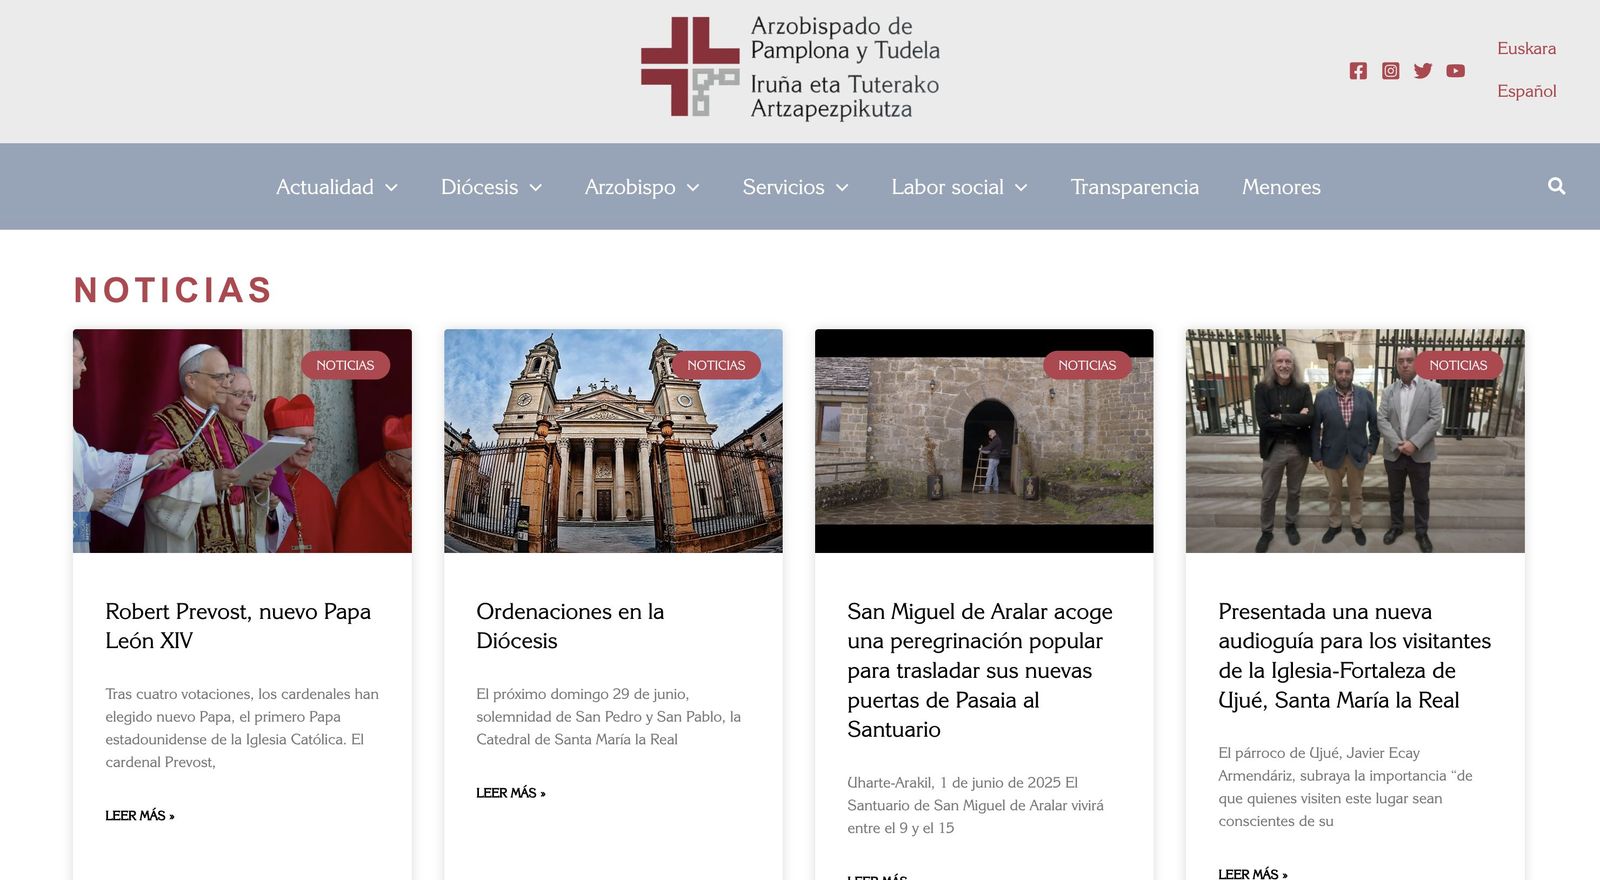The image size is (1600, 880).
Task: Open the YouTube social icon
Action: (x=1455, y=71)
